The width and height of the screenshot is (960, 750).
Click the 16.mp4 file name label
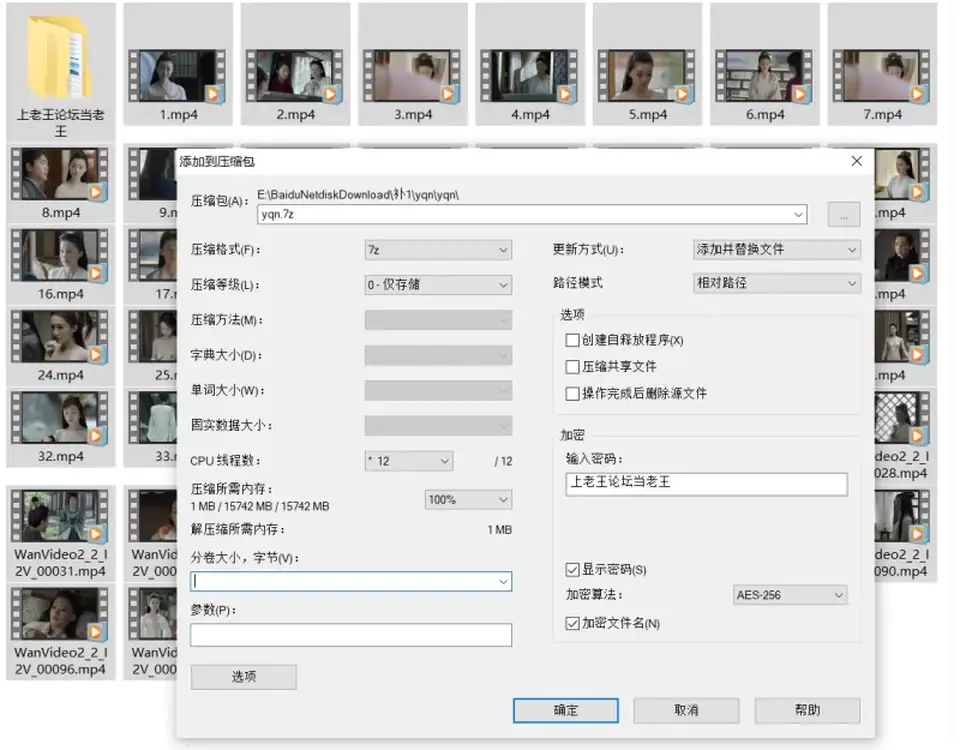coord(61,294)
